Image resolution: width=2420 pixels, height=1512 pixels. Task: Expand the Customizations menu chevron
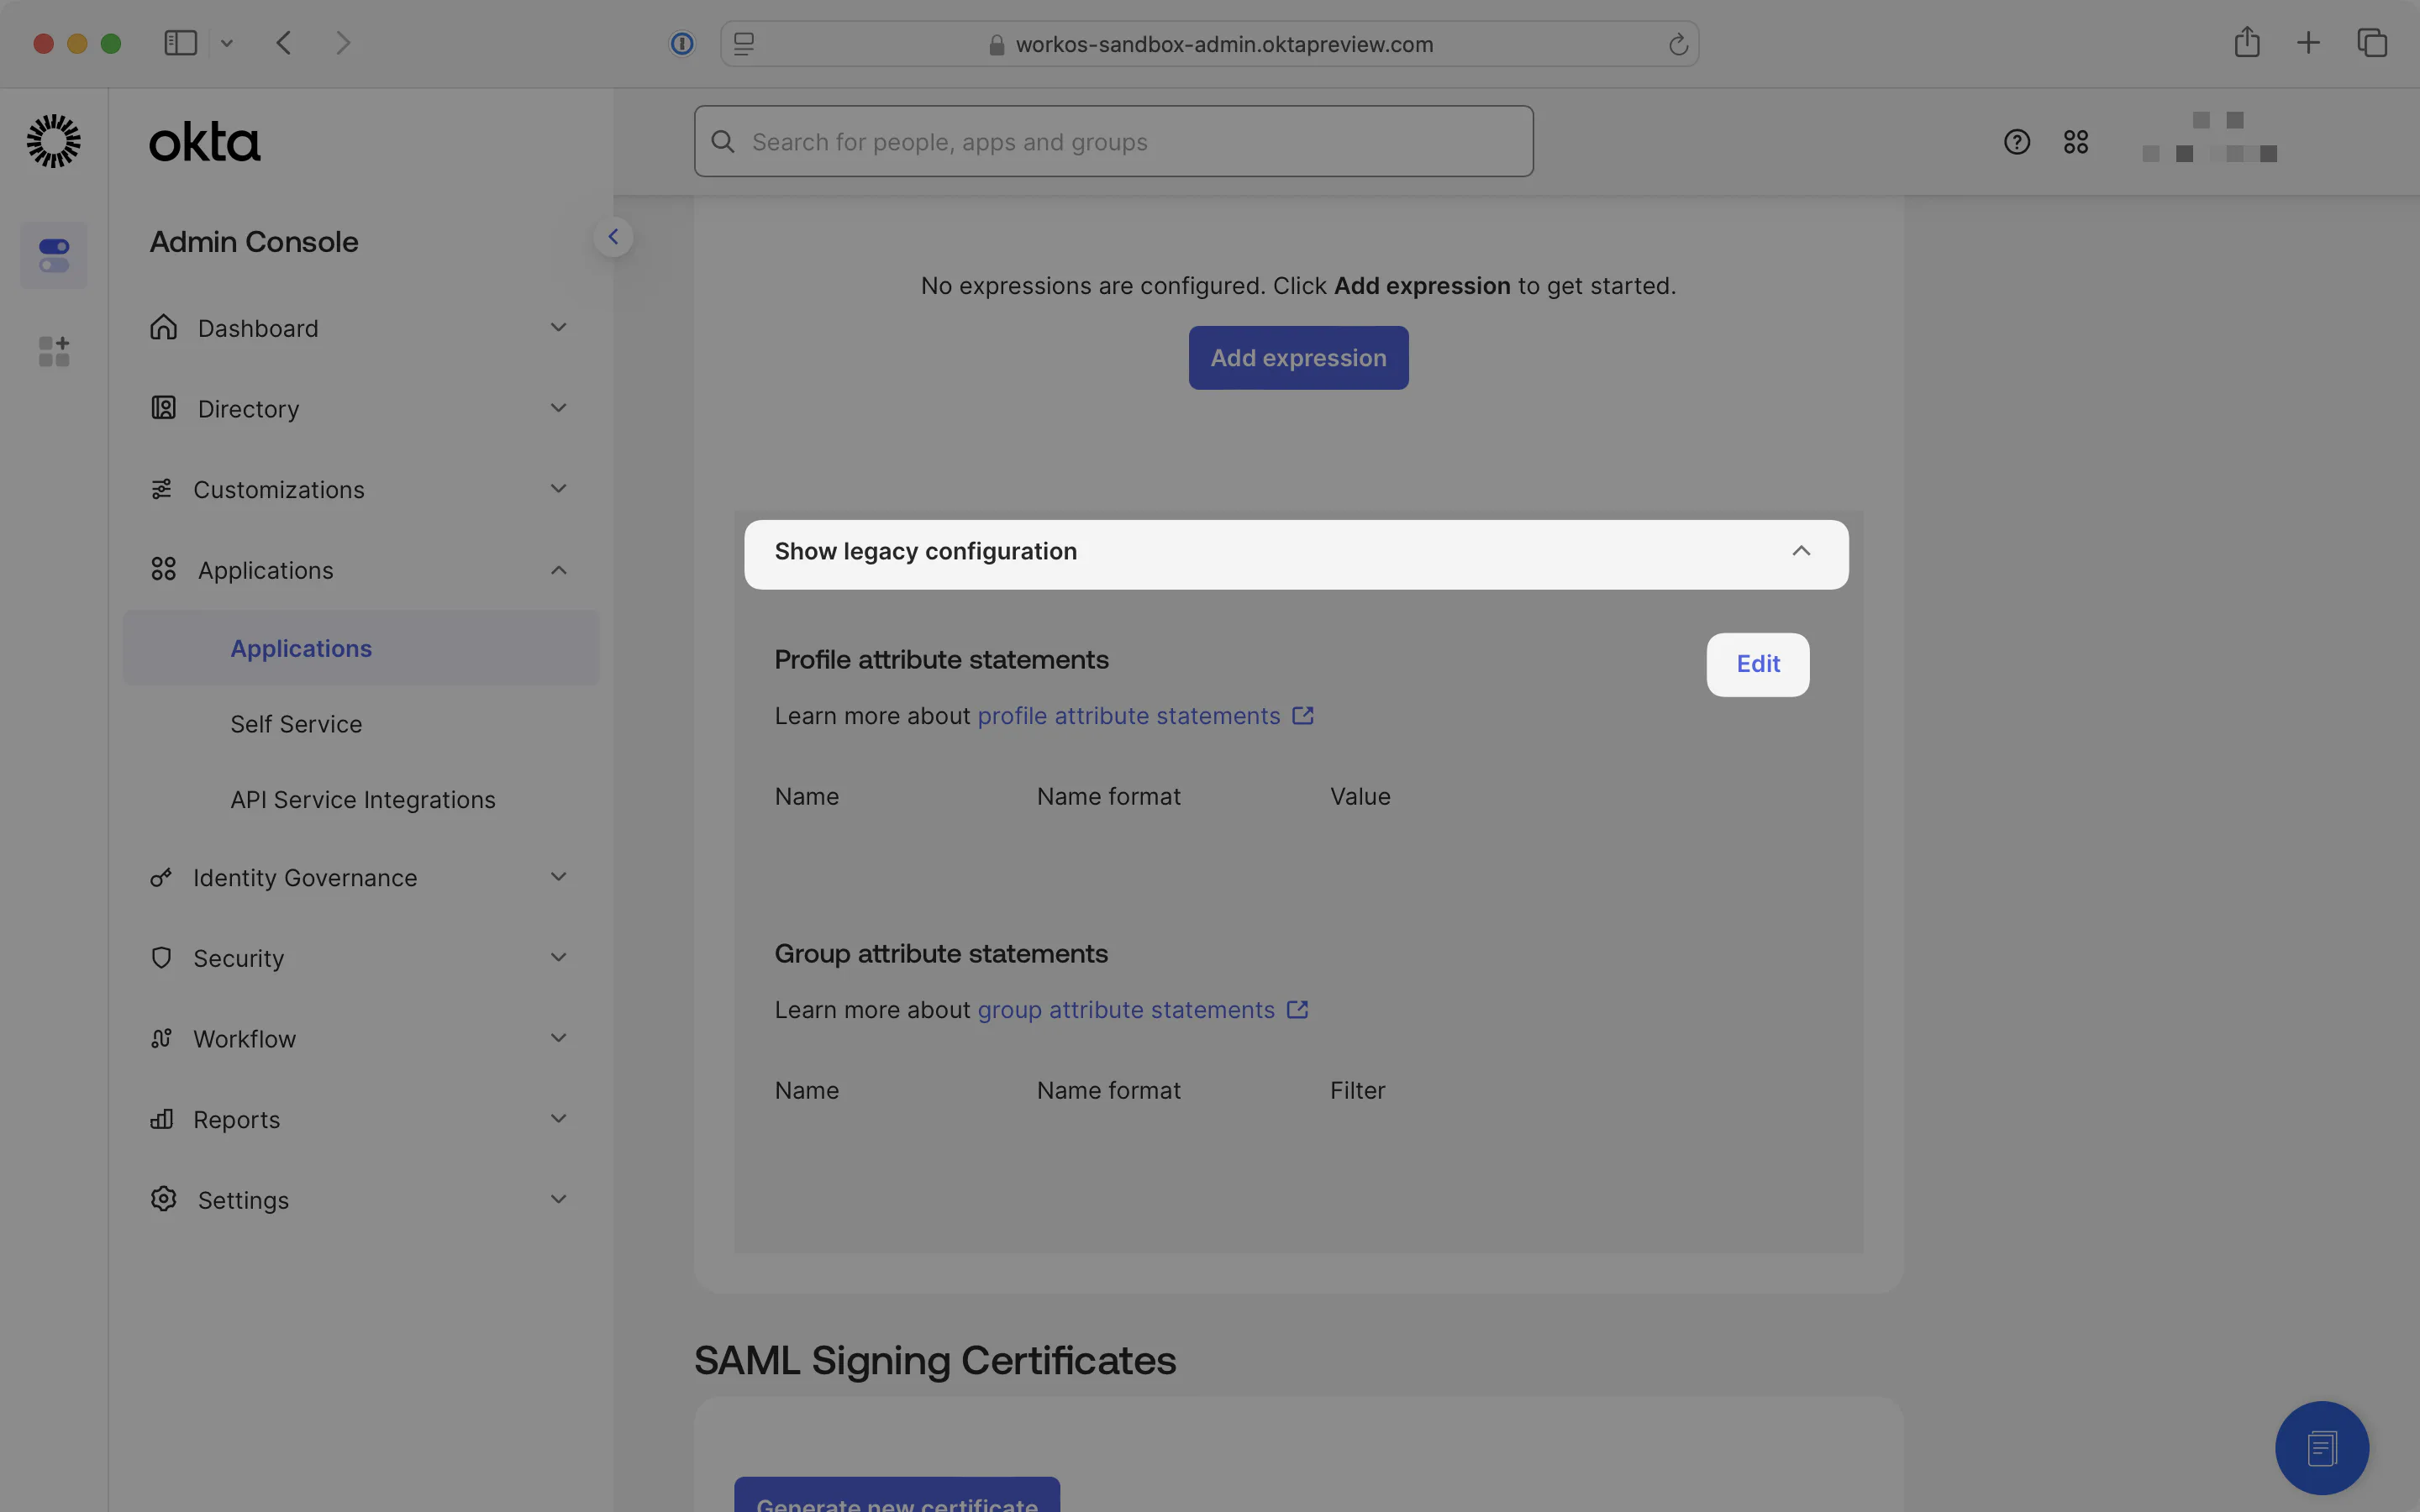click(x=559, y=489)
